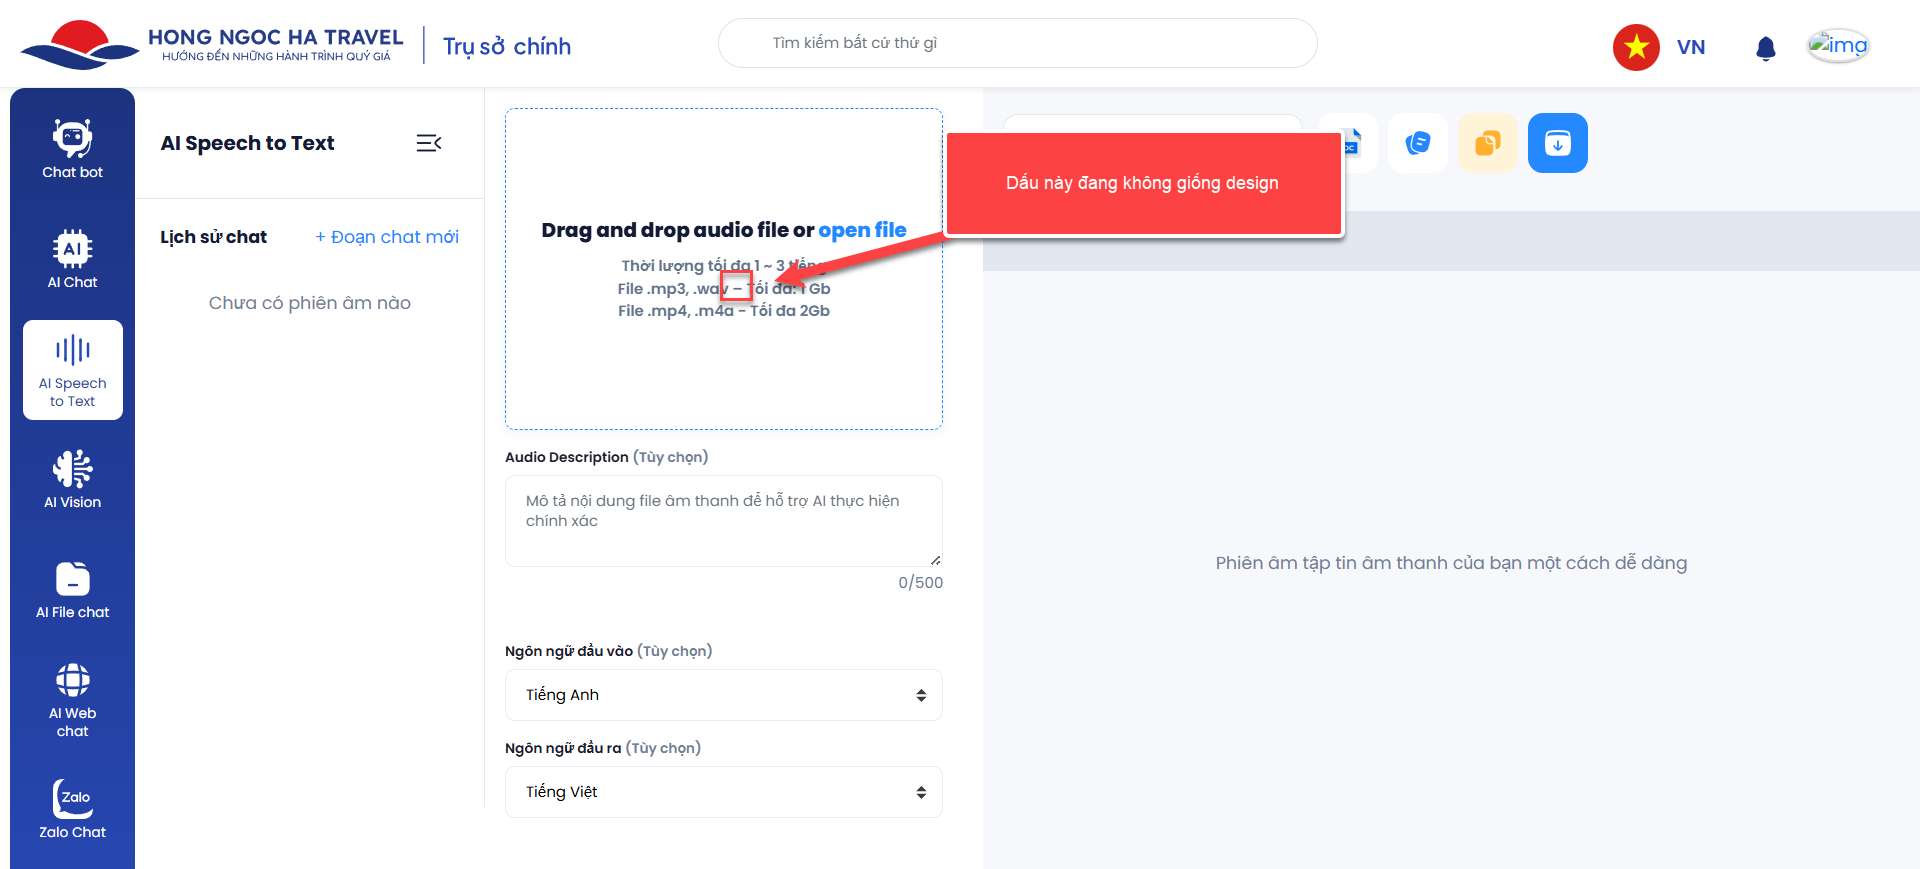Select the AI File chat icon

click(x=72, y=590)
